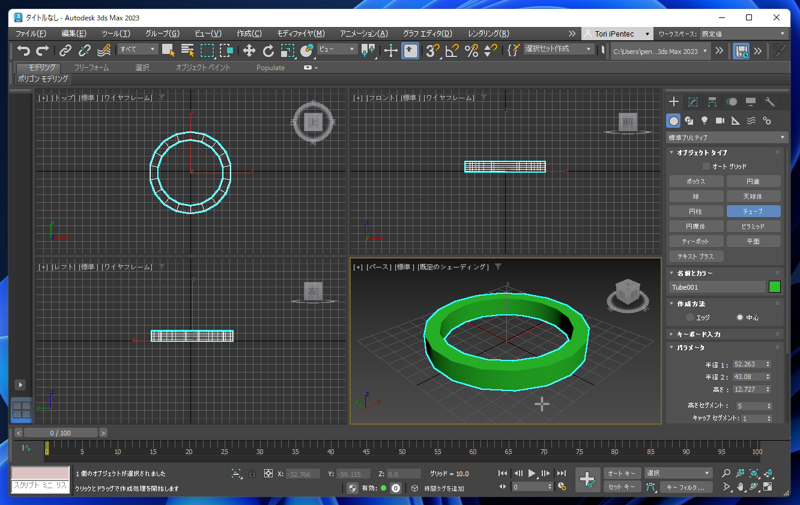The width and height of the screenshot is (800, 505).
Task: Click the ティーポット primitive button
Action: click(696, 241)
